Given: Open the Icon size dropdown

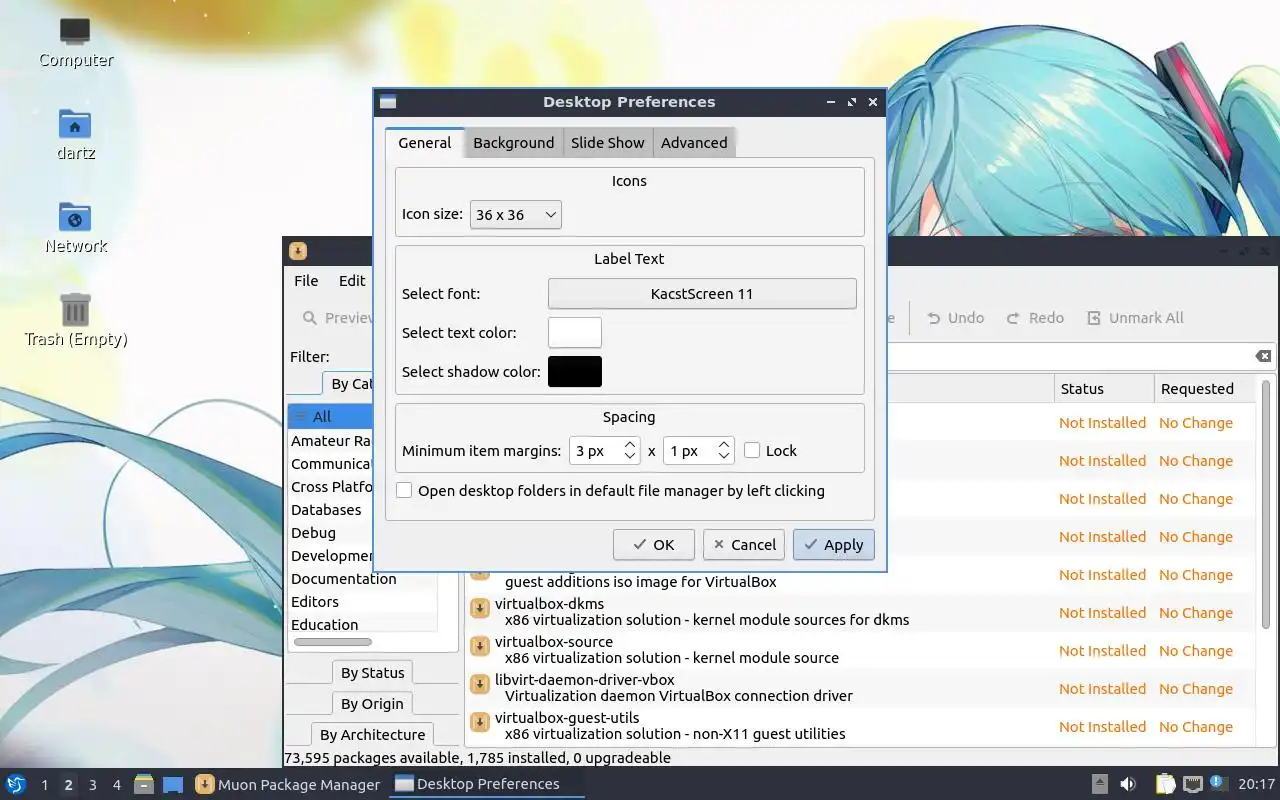Looking at the screenshot, I should 515,215.
